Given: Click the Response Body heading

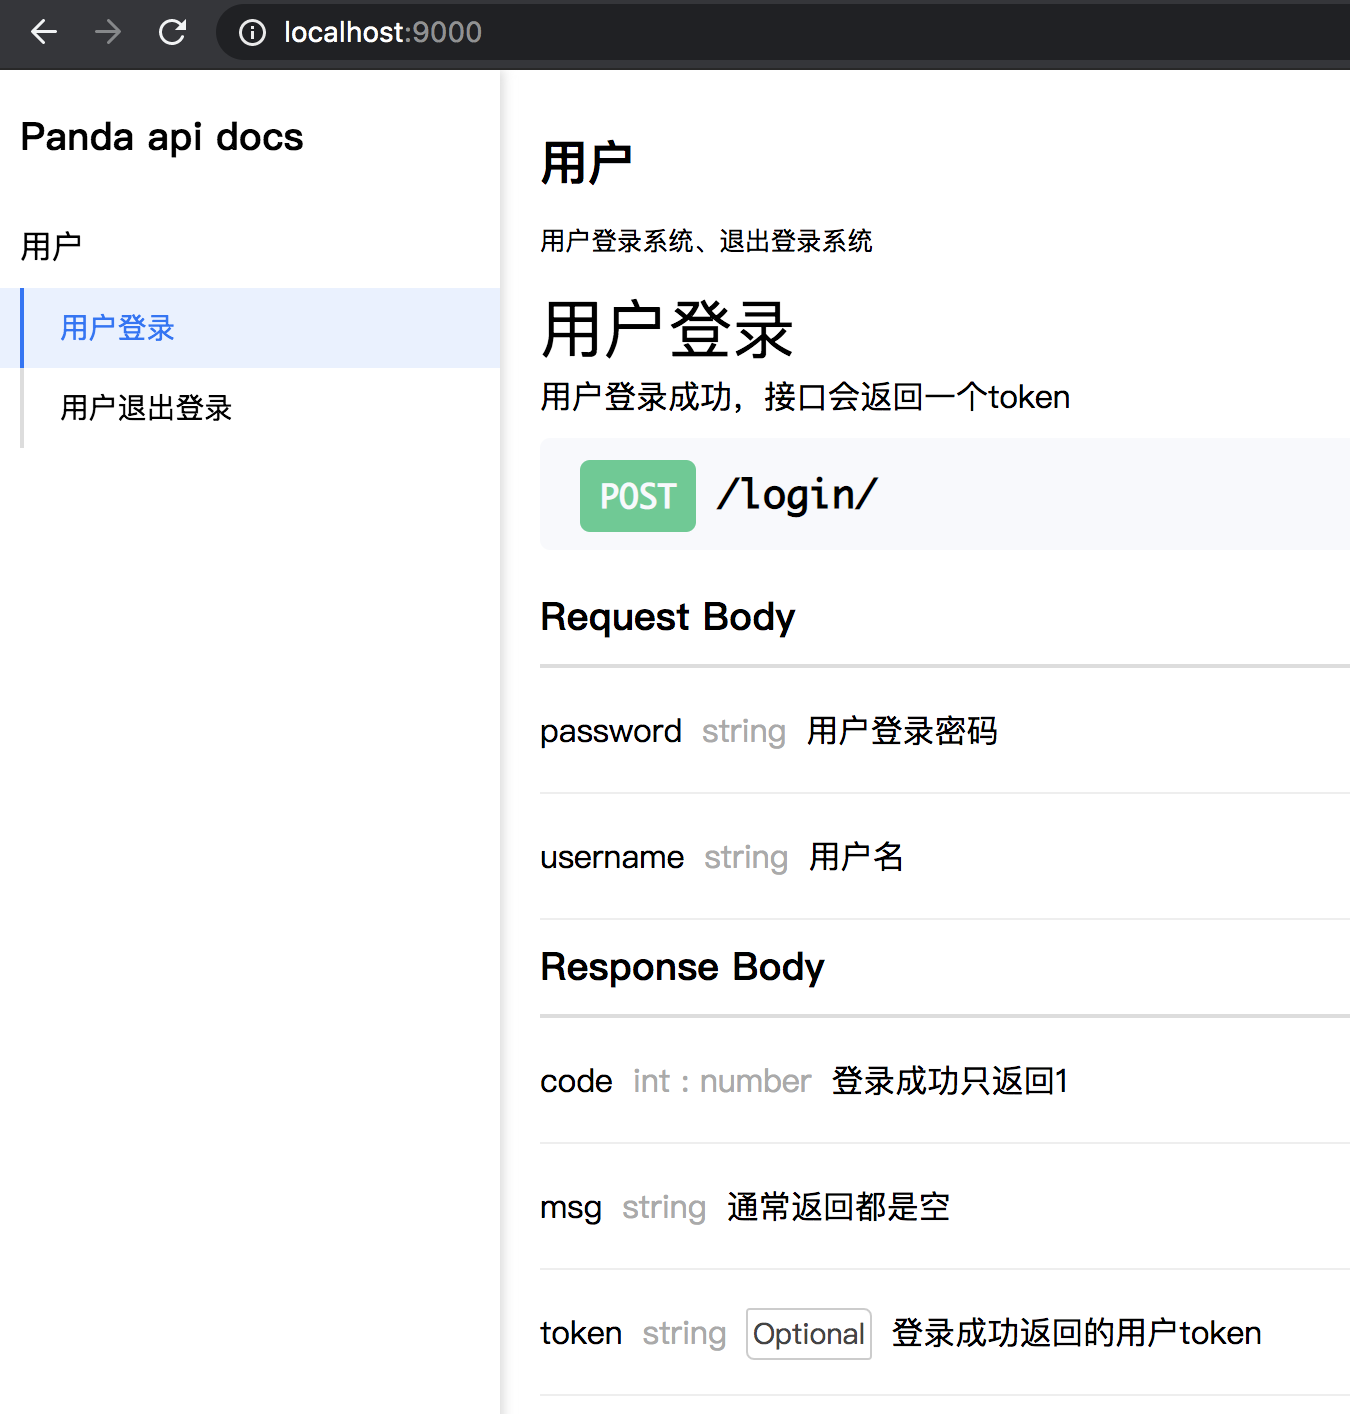Looking at the screenshot, I should coord(682,967).
